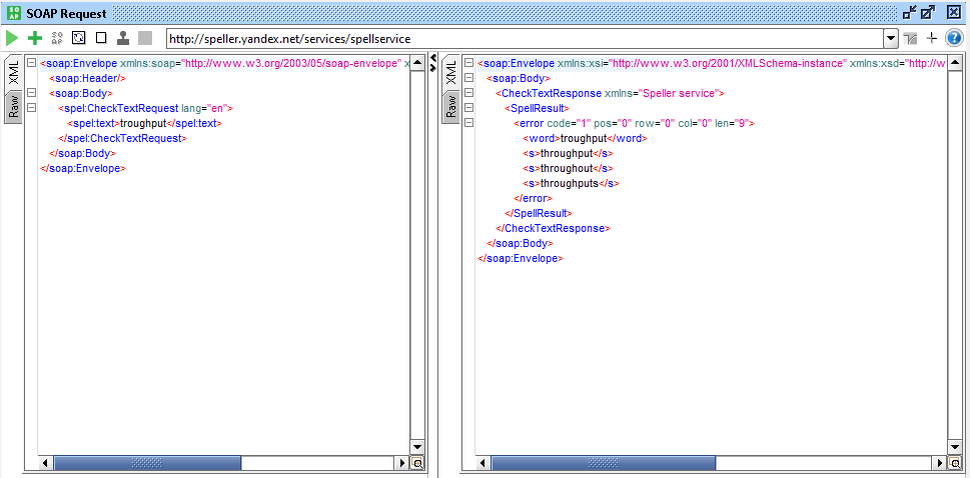Open the endpoint URL dropdown arrow
The width and height of the screenshot is (970, 478).
tap(891, 38)
